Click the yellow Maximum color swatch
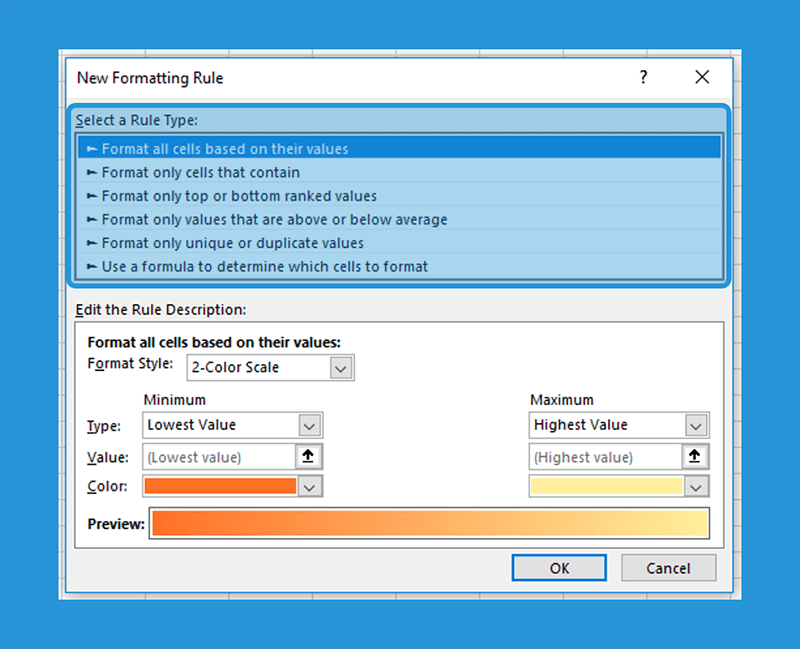This screenshot has width=800, height=649. point(605,486)
